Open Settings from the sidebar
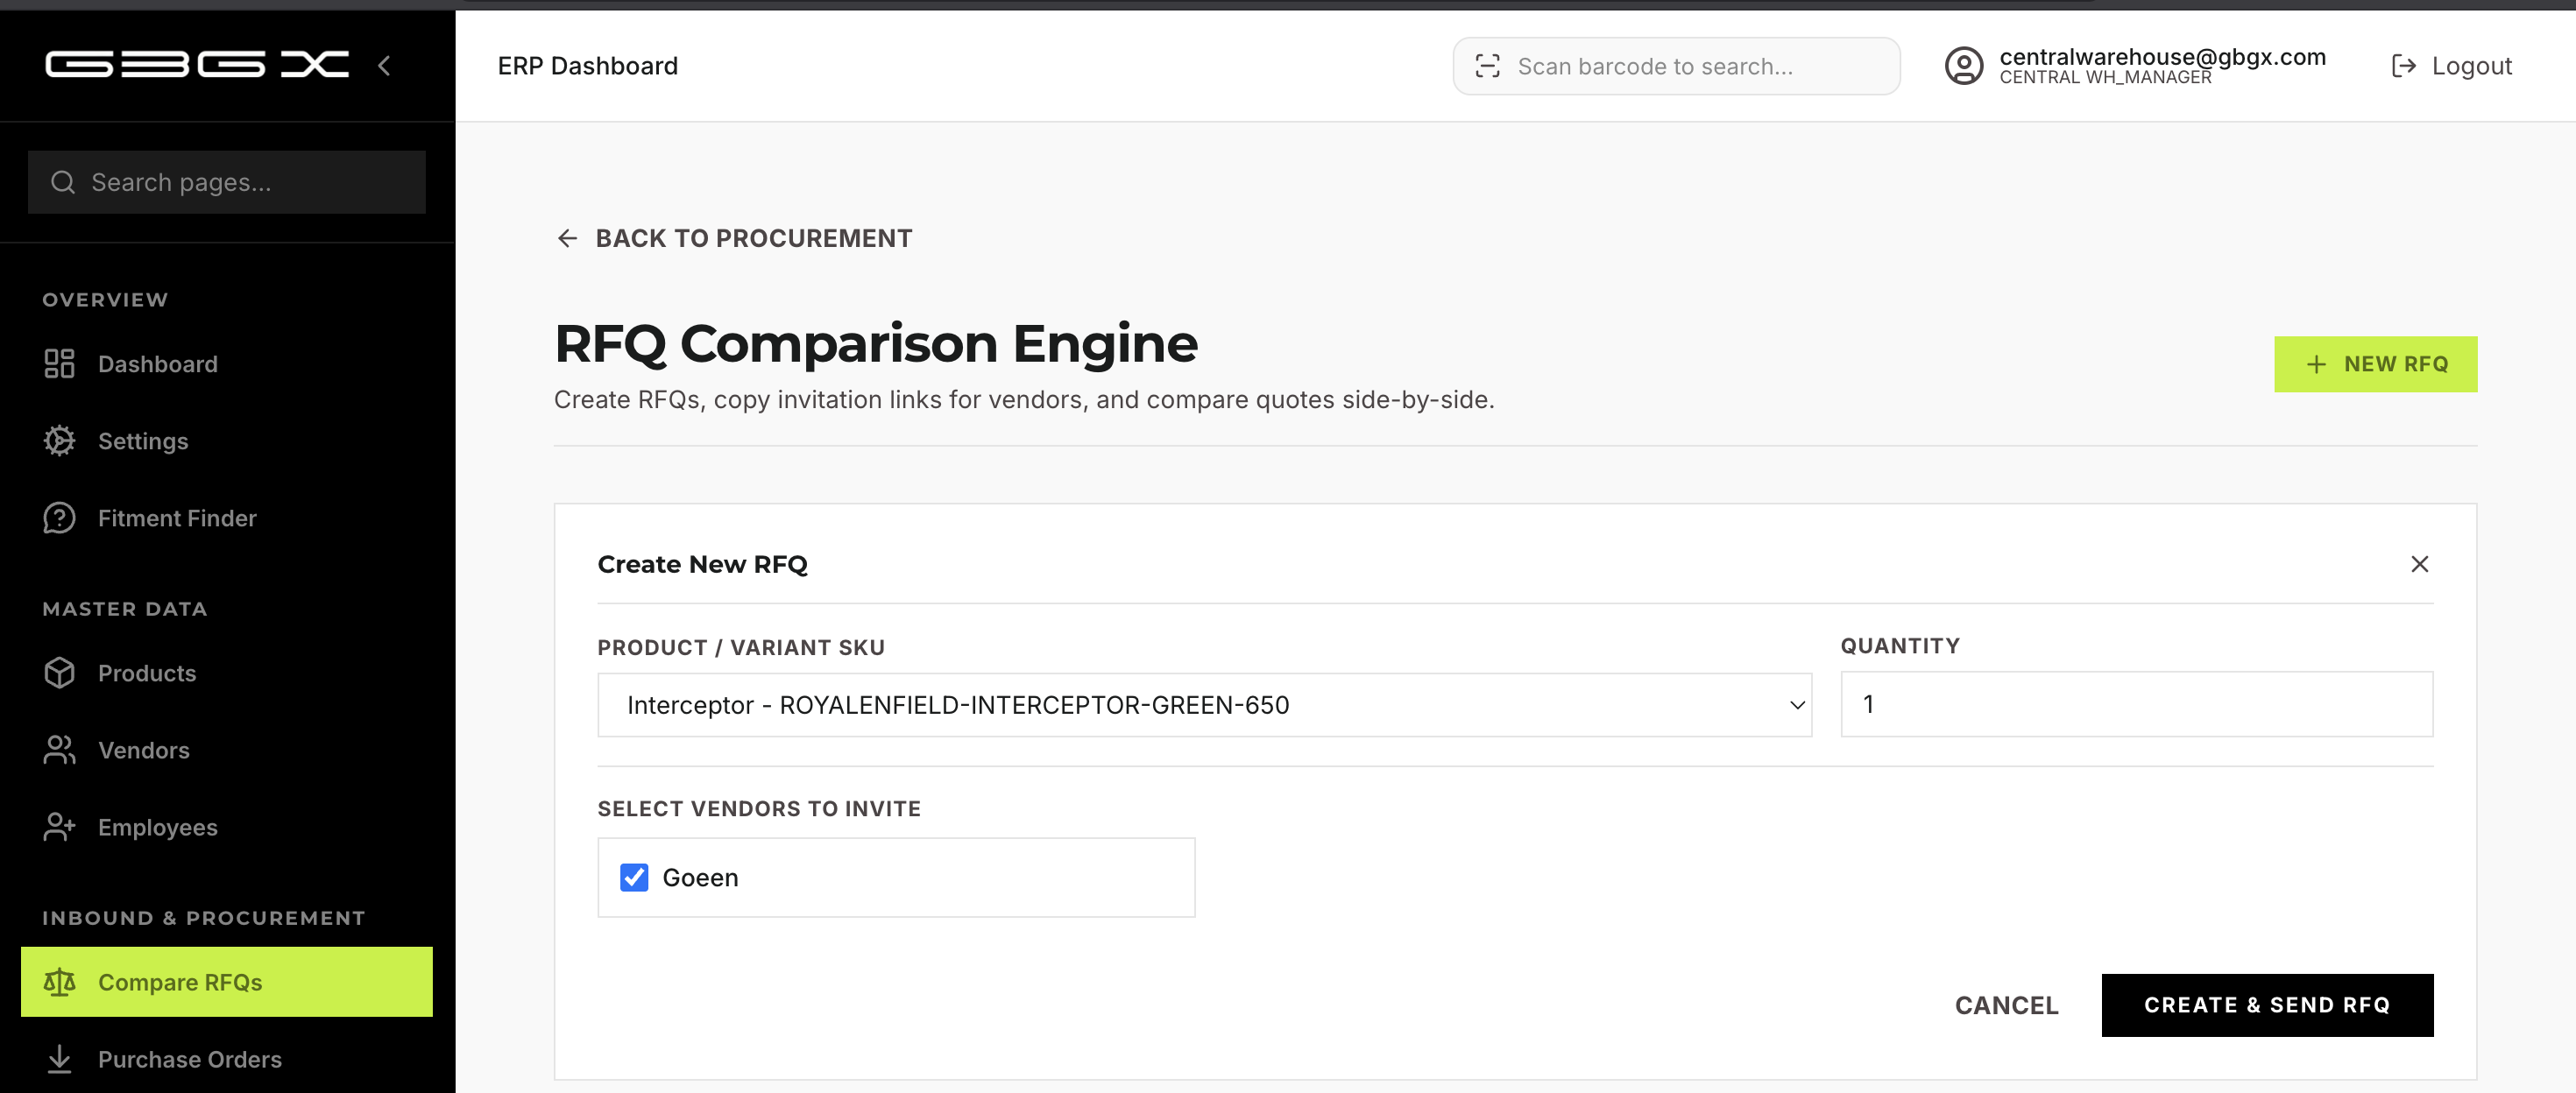This screenshot has width=2576, height=1093. [227, 441]
